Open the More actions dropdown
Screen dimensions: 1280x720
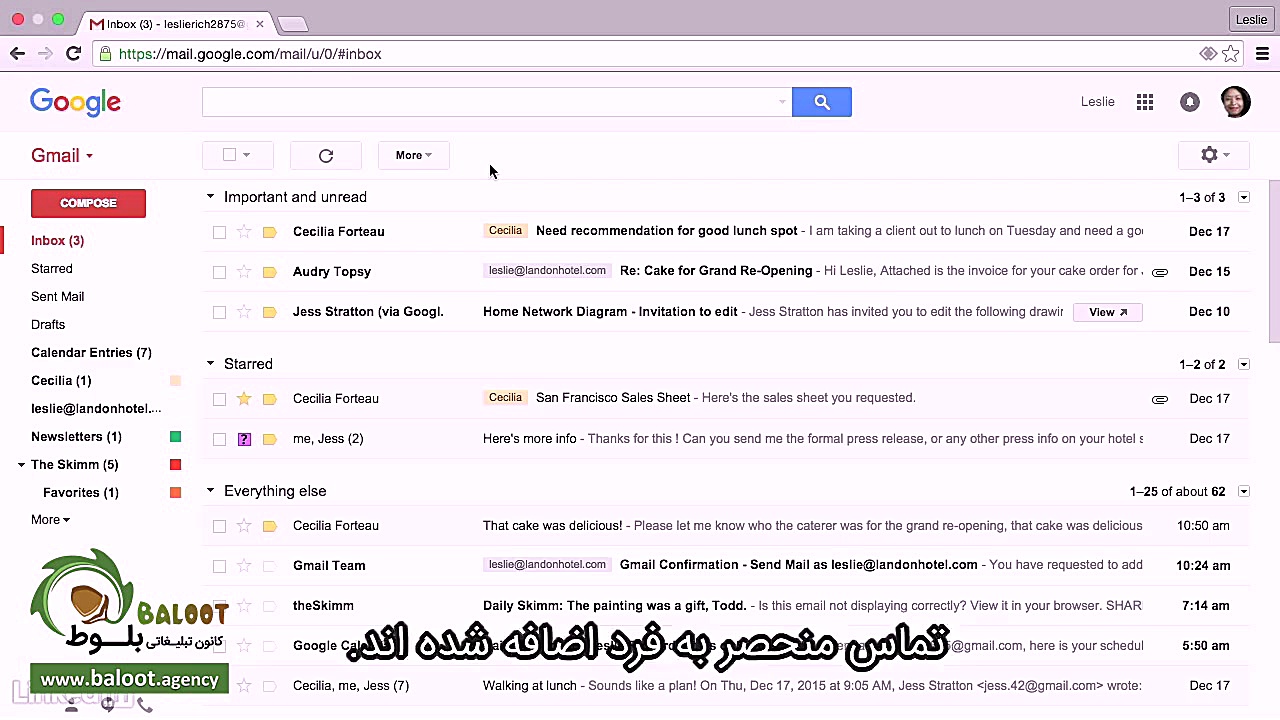pyautogui.click(x=413, y=155)
